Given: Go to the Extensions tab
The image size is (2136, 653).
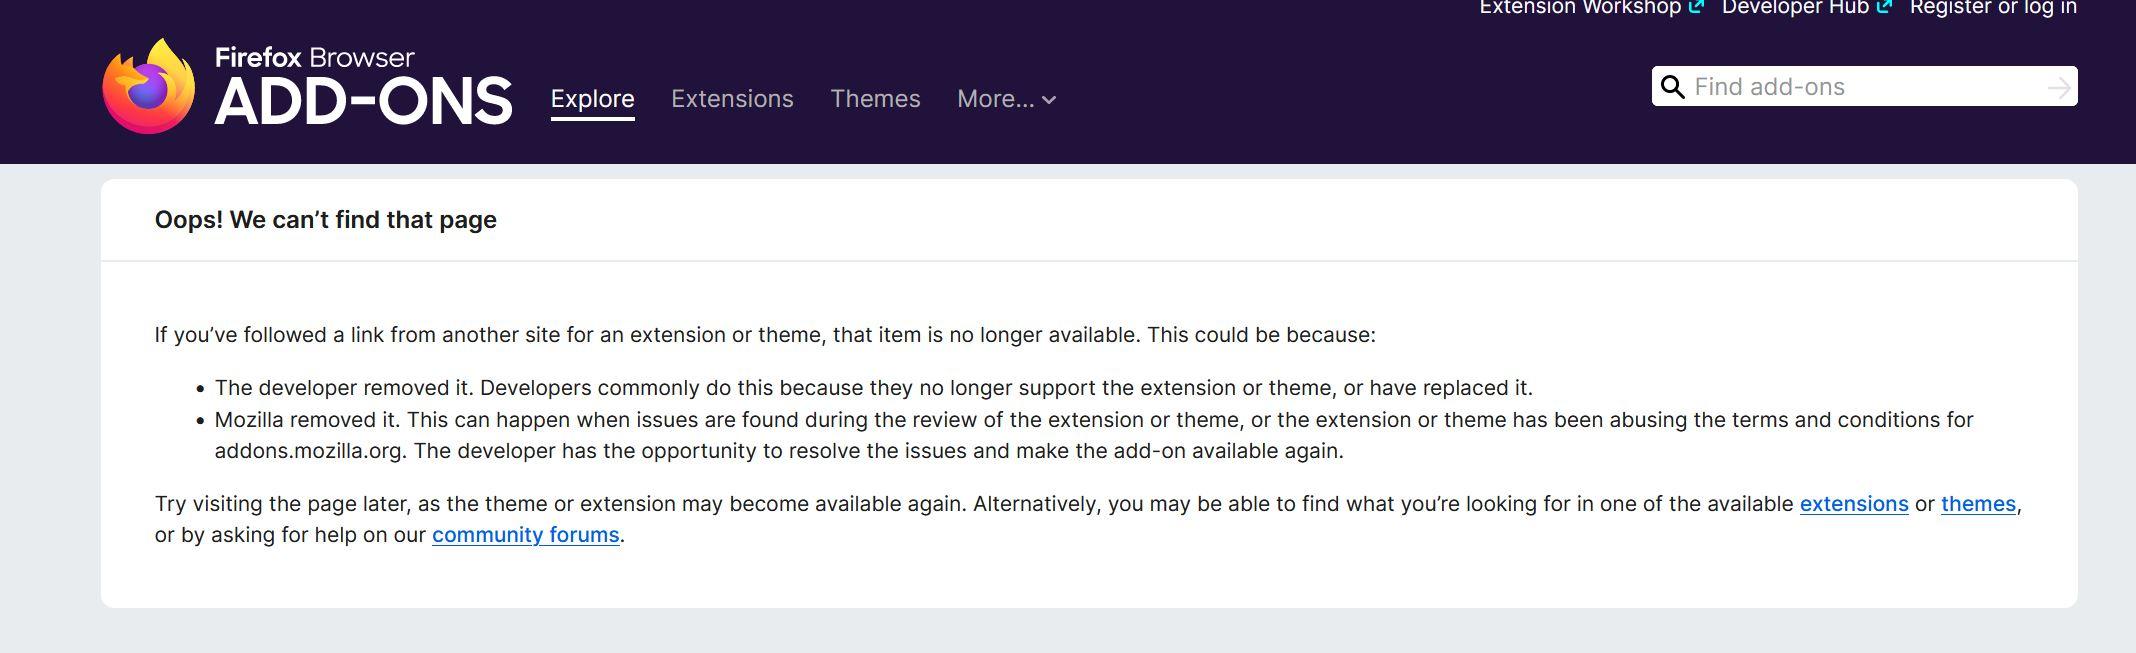Looking at the screenshot, I should point(732,99).
